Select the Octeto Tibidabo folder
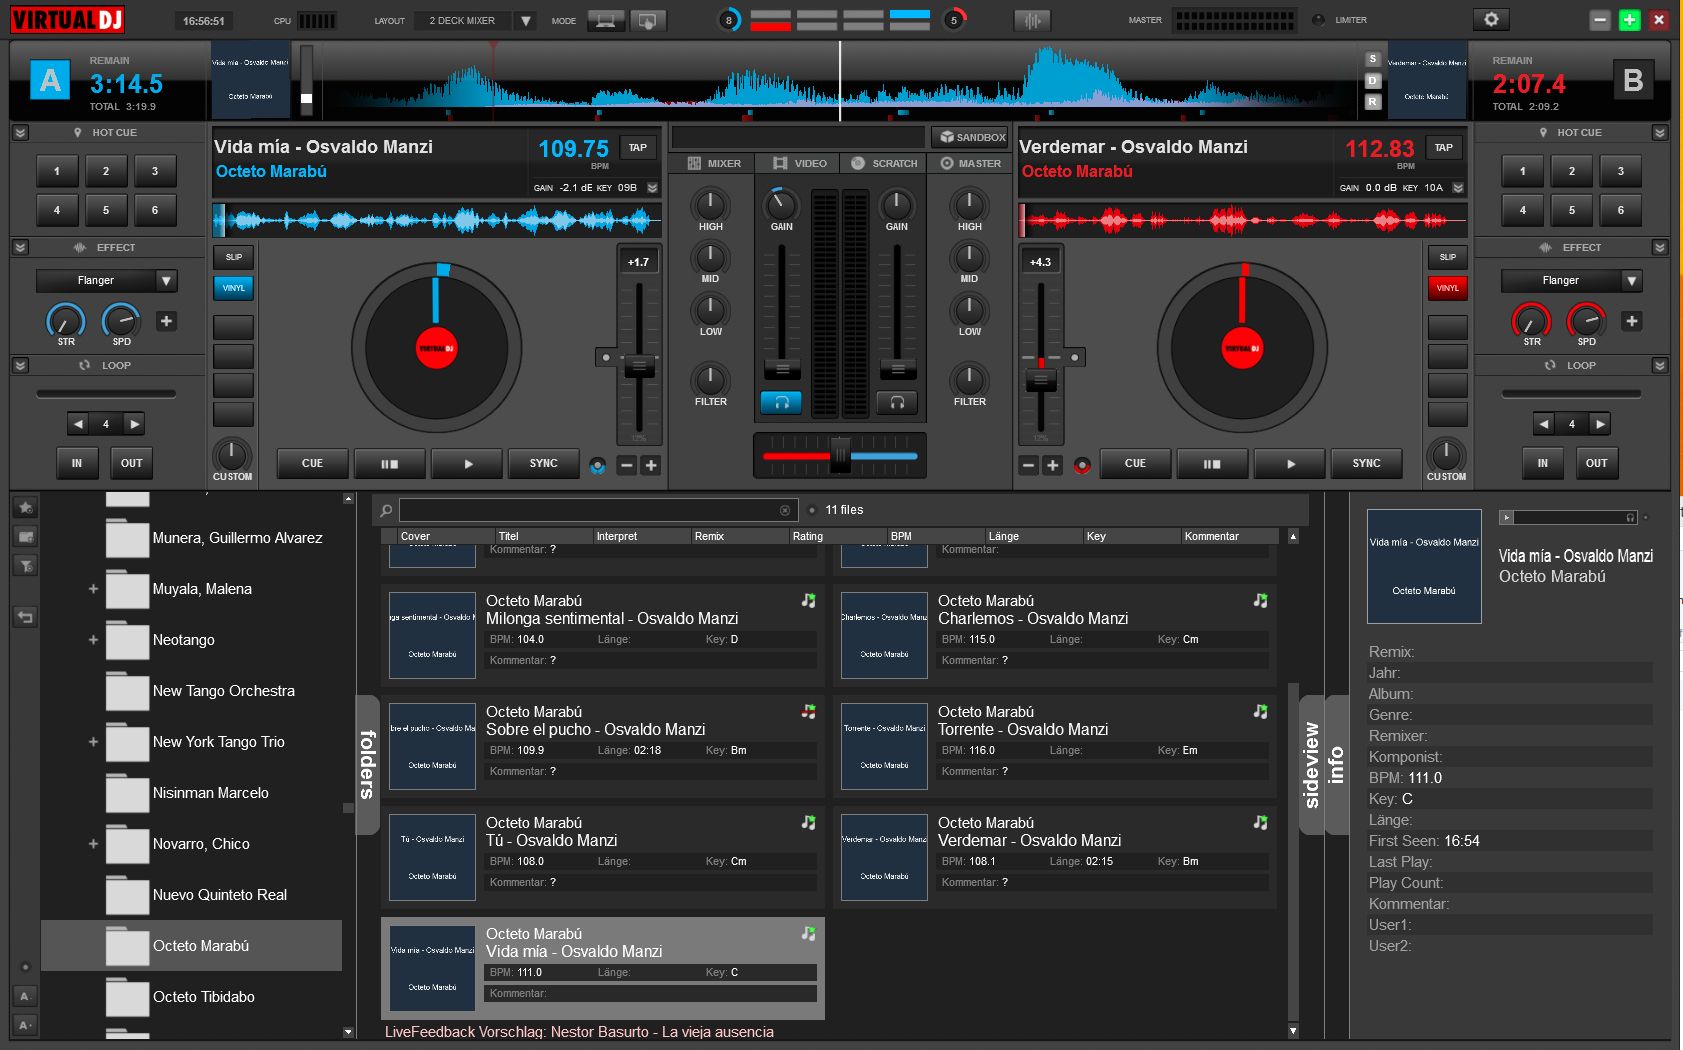This screenshot has height=1050, width=1683. (x=203, y=996)
